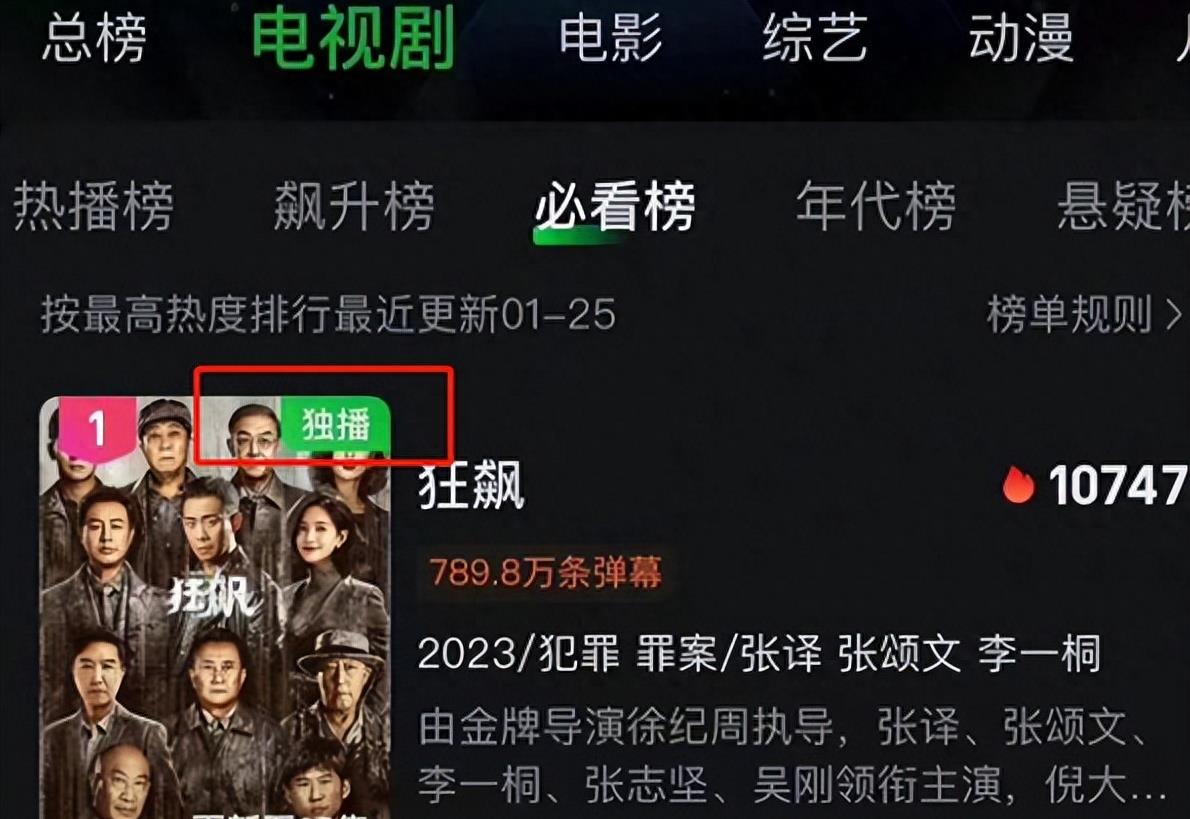Switch to the 电影 tab
The width and height of the screenshot is (1190, 819).
tap(611, 38)
